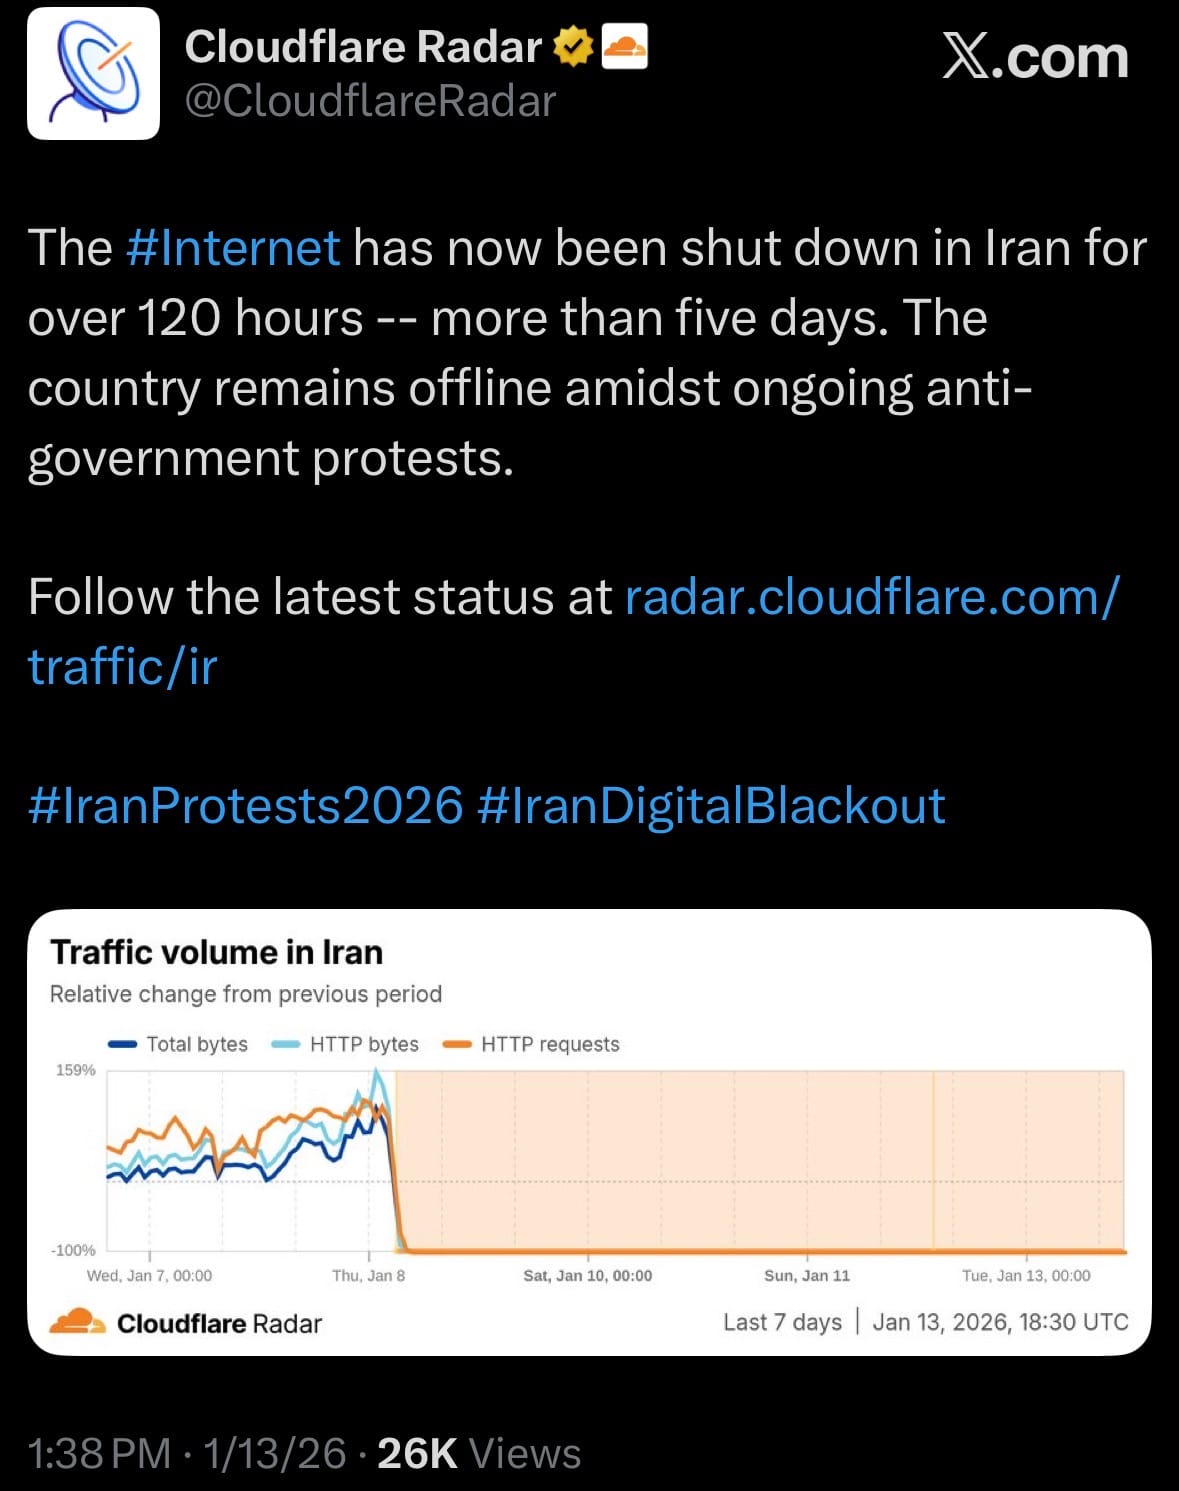Click the @CloudflareRadar handle
Viewport: 1179px width, 1491px height.
(x=370, y=101)
